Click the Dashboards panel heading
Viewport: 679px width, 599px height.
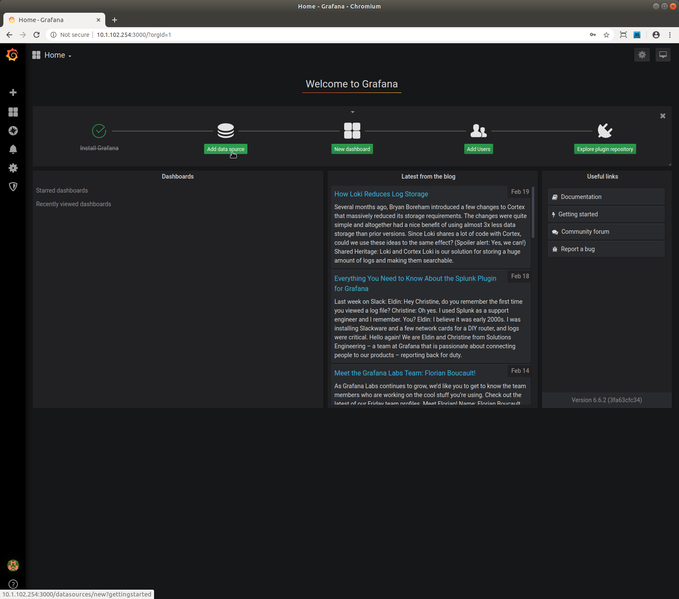click(x=178, y=176)
